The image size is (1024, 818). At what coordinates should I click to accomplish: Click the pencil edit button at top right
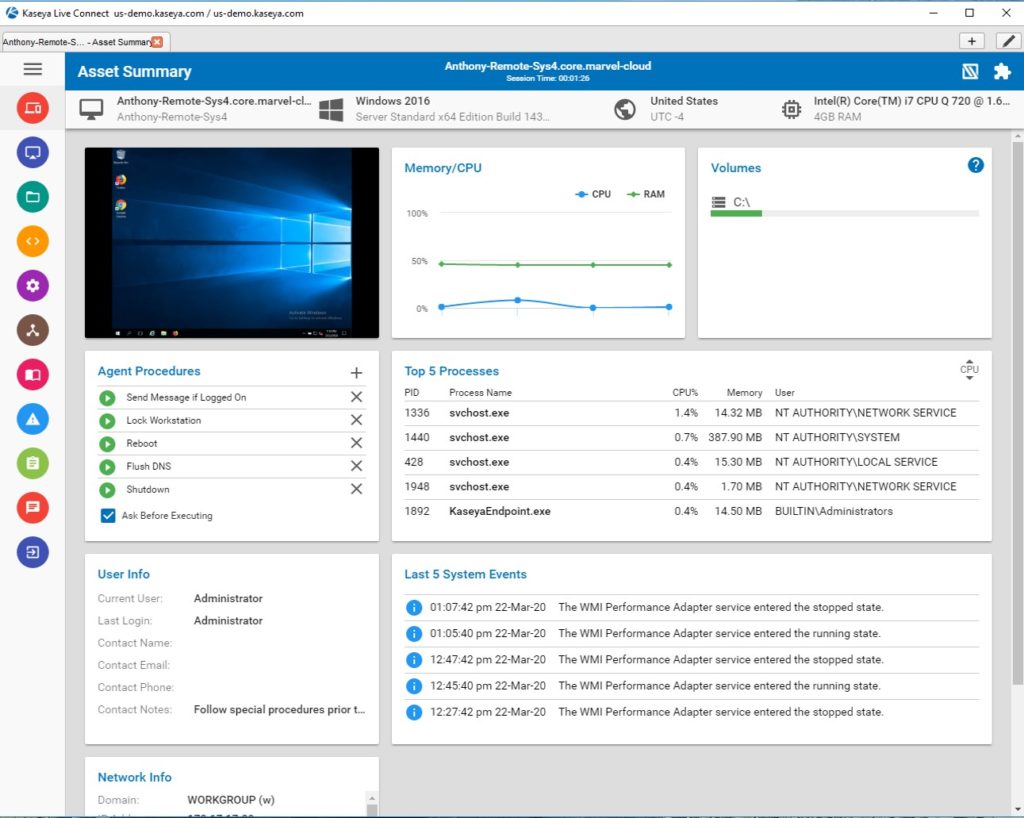(1009, 41)
